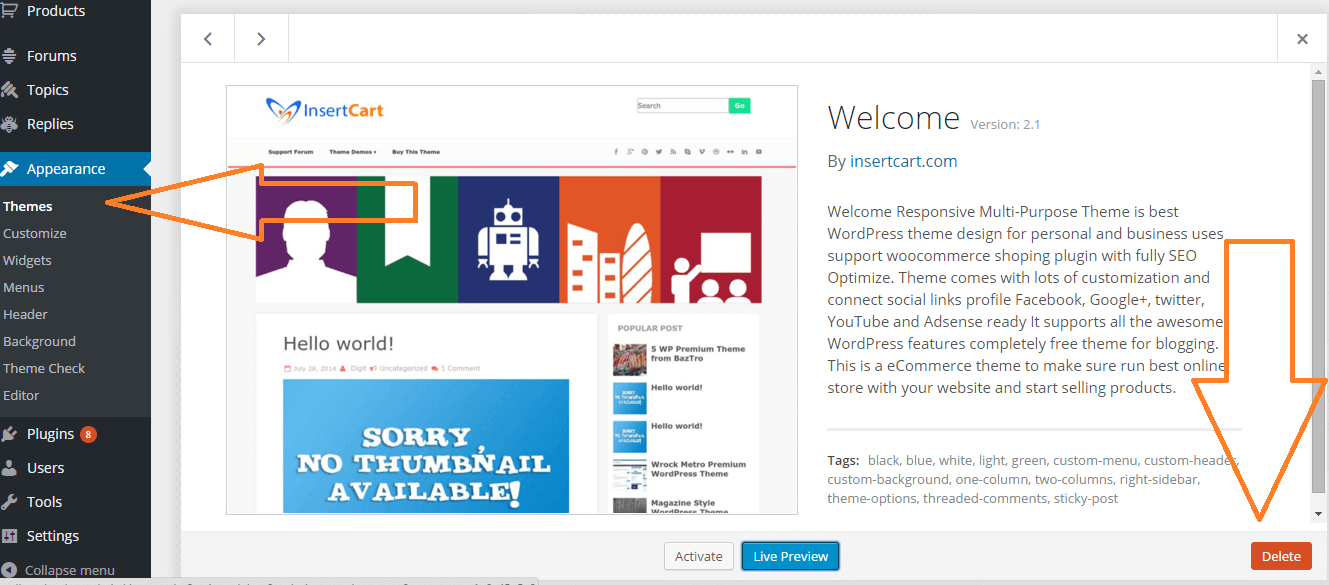1329x585 pixels.
Task: Select Widgets under Appearance
Action: (28, 260)
